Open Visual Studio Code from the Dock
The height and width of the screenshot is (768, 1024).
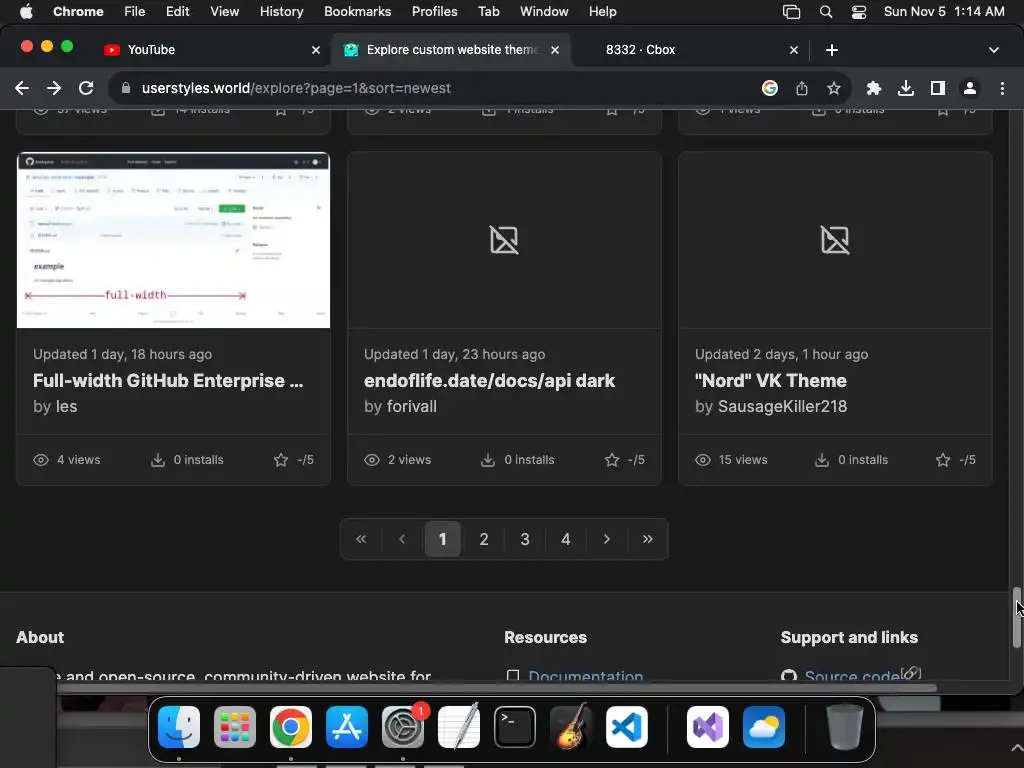[627, 727]
